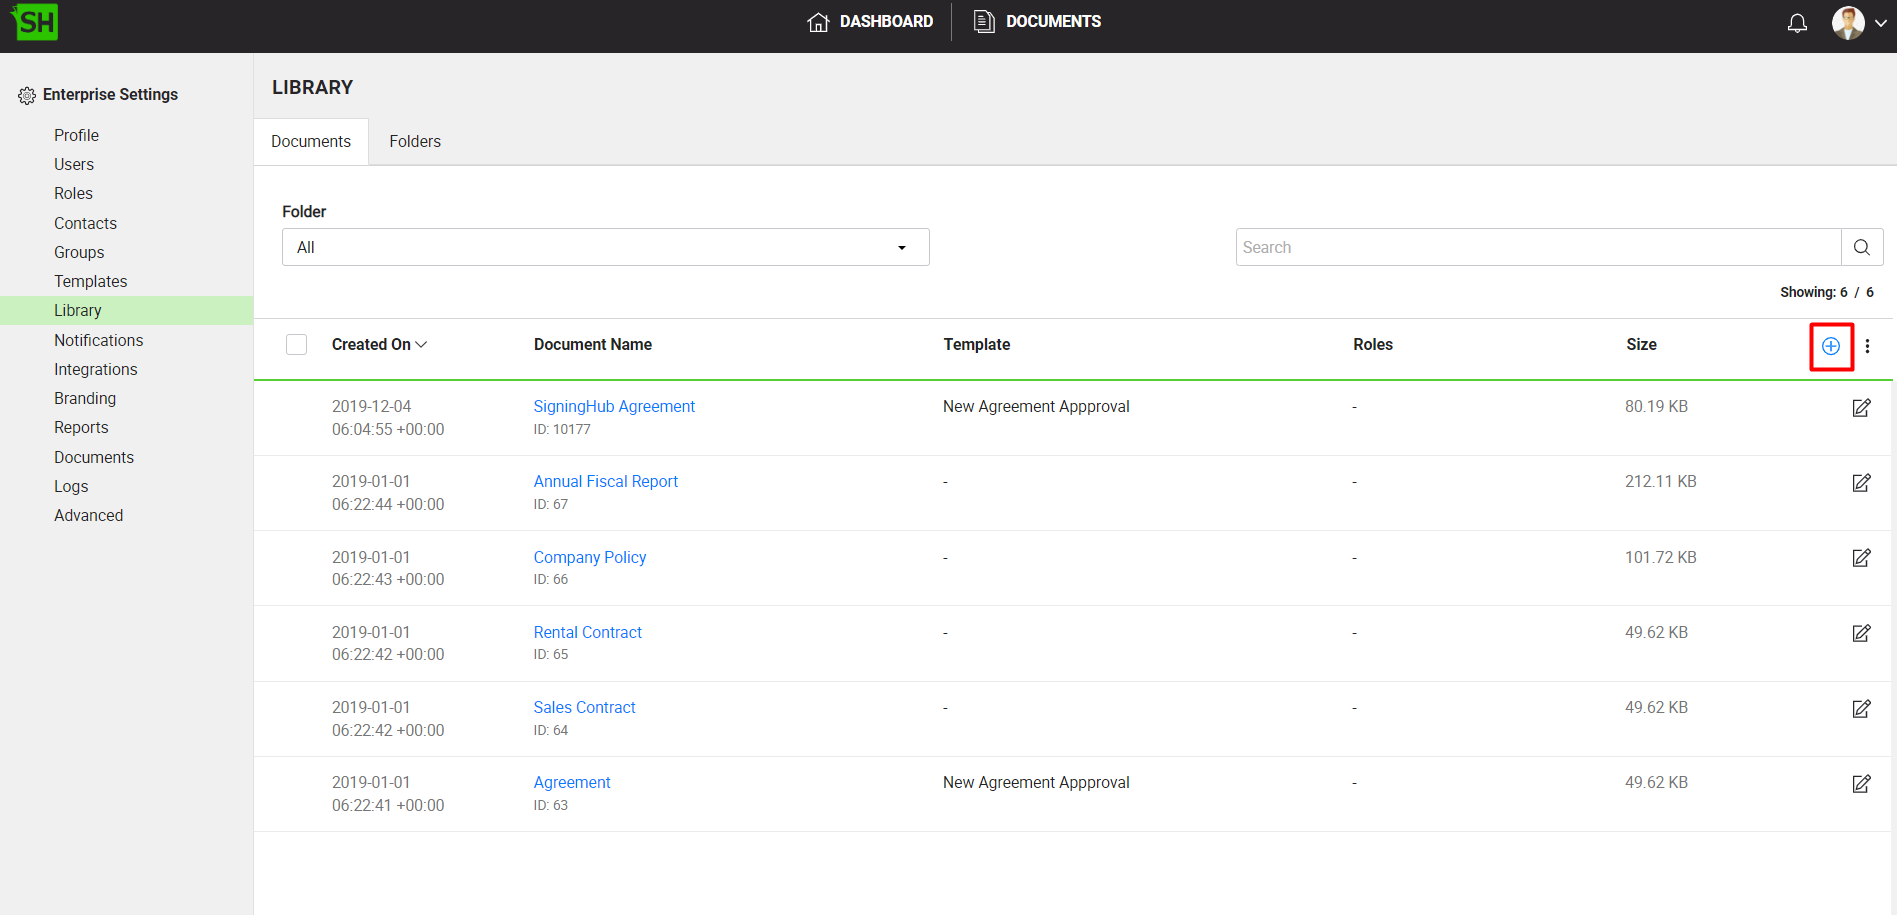Viewport: 1897px width, 915px height.
Task: Edit the SigningHub Agreement document
Action: coord(1860,408)
